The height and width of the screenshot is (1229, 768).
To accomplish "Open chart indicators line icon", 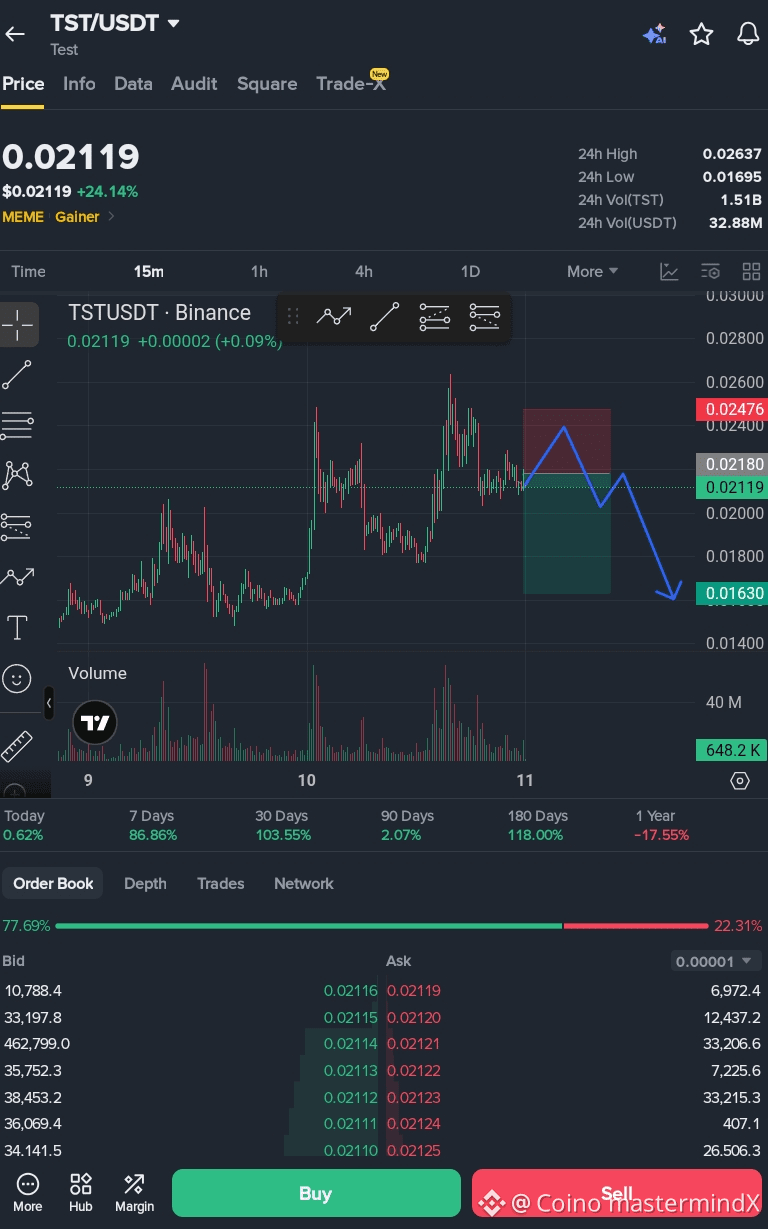I will pos(669,271).
